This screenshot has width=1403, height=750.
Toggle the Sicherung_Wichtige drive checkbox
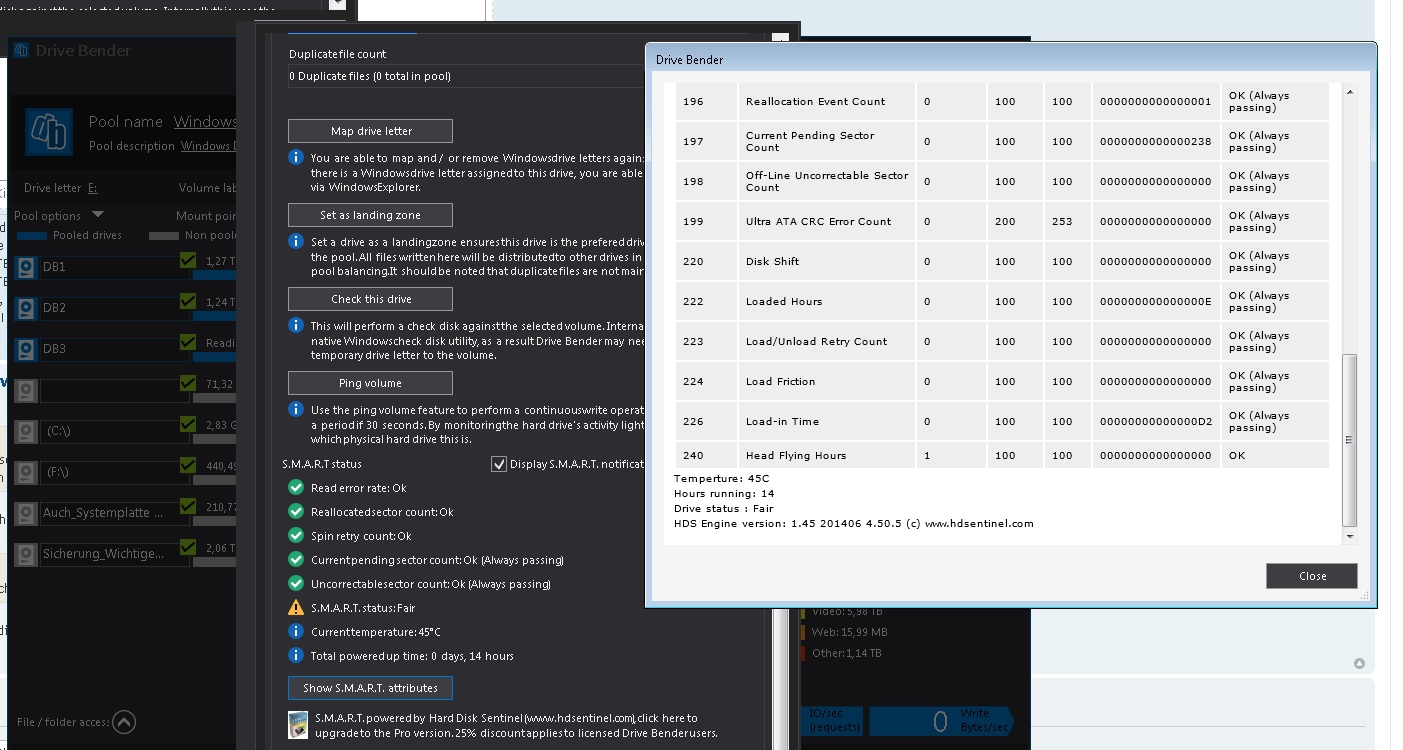coord(187,547)
